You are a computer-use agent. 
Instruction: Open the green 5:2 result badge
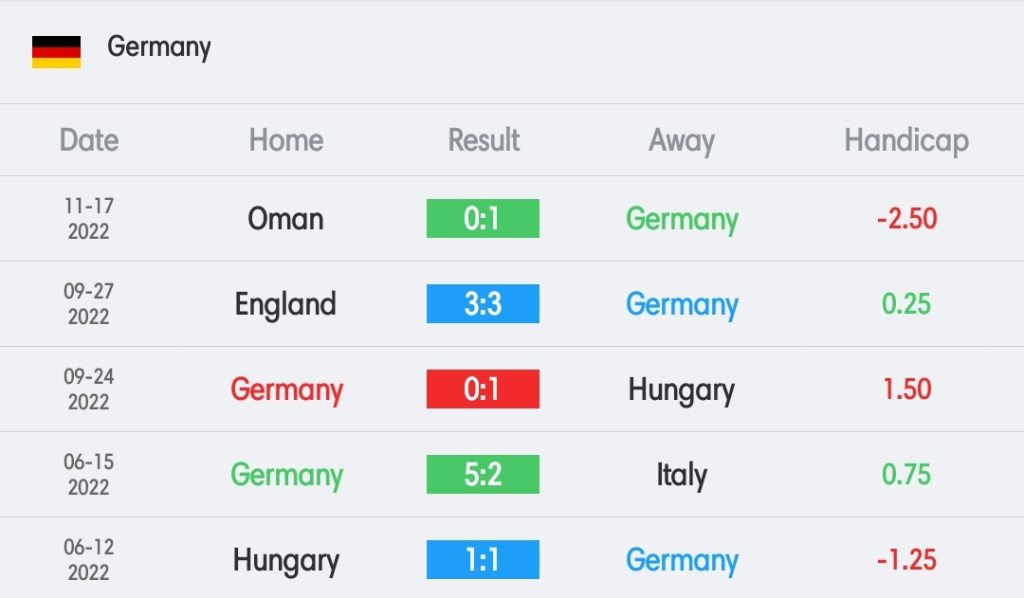click(483, 475)
